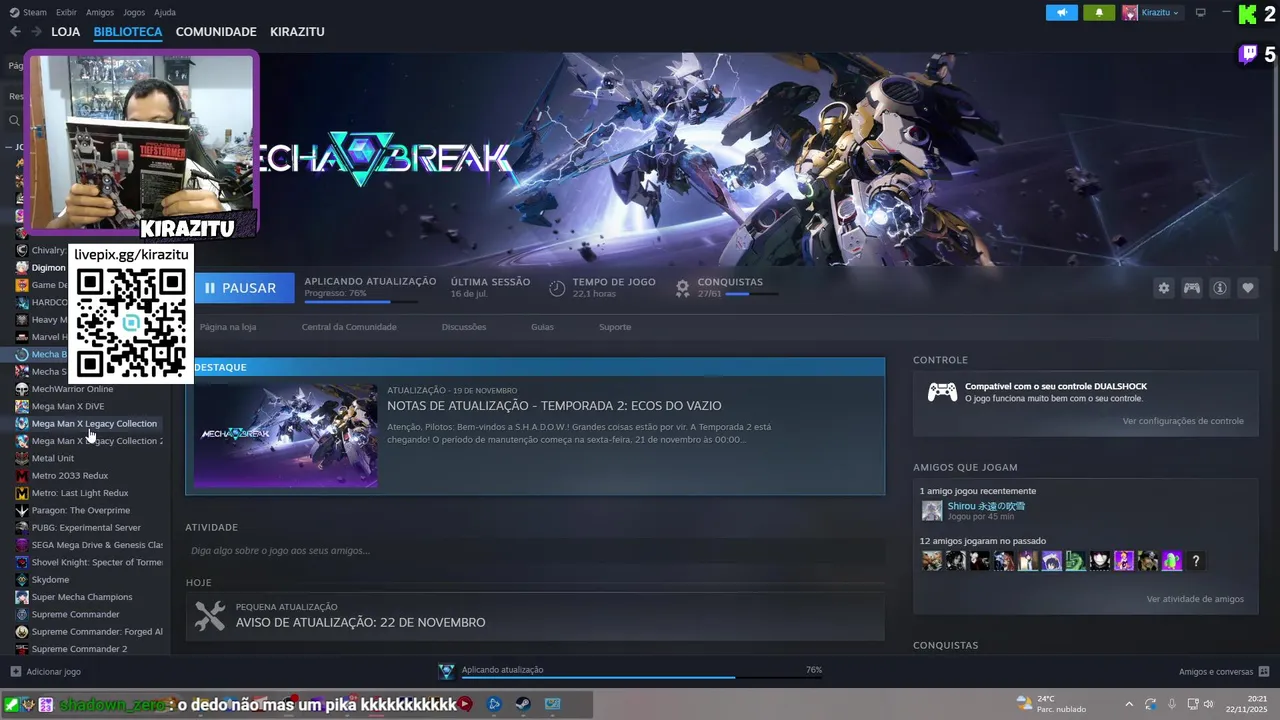Open controller layout icon beside the gear
1280x720 pixels.
1192,288
